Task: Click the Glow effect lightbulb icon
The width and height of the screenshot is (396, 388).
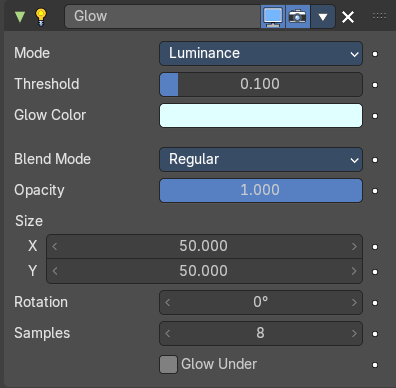Action: click(x=41, y=17)
